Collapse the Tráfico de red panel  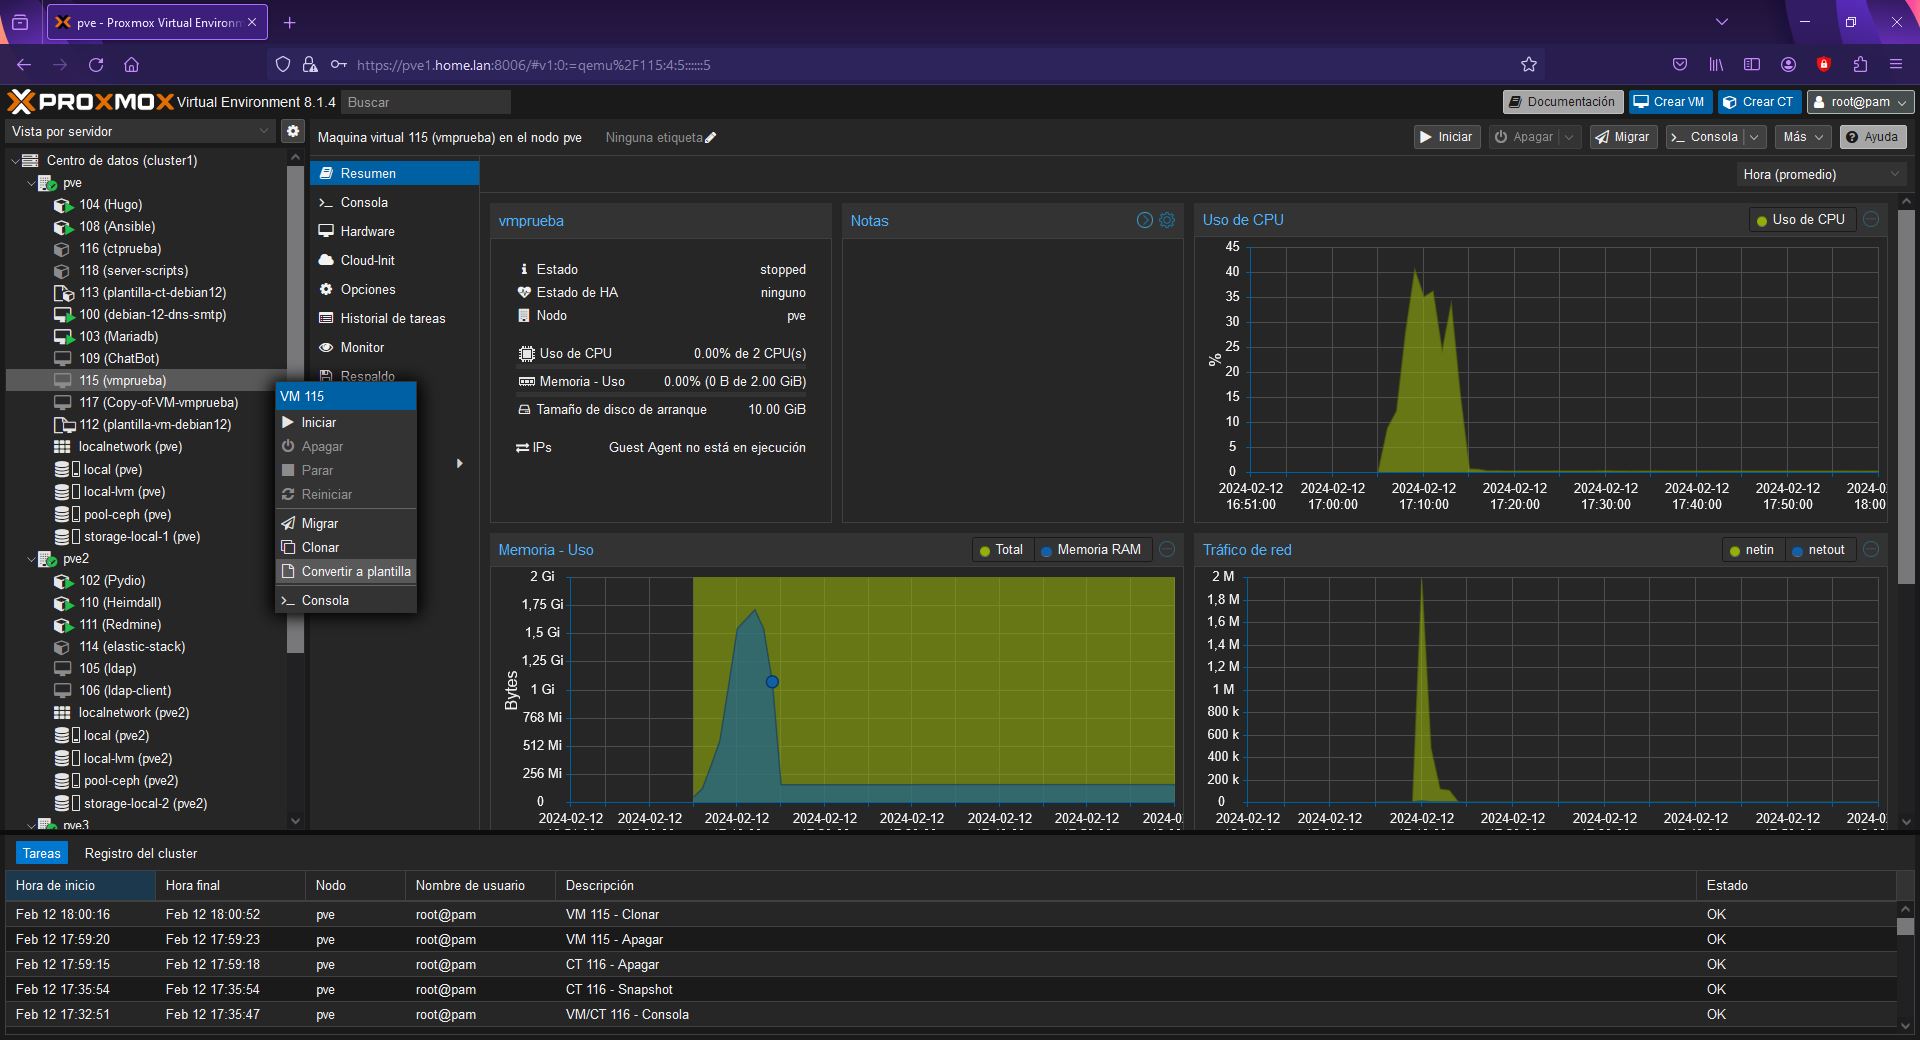pyautogui.click(x=1871, y=549)
